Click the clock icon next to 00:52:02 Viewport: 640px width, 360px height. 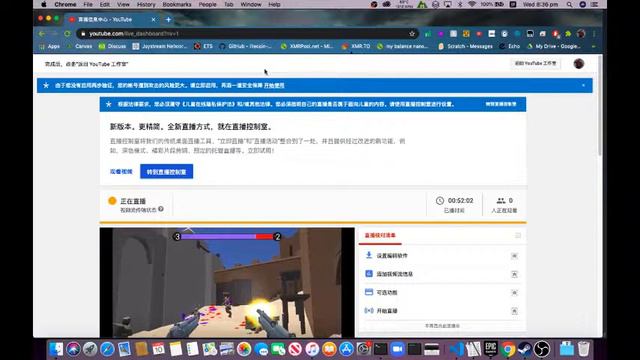coord(440,200)
